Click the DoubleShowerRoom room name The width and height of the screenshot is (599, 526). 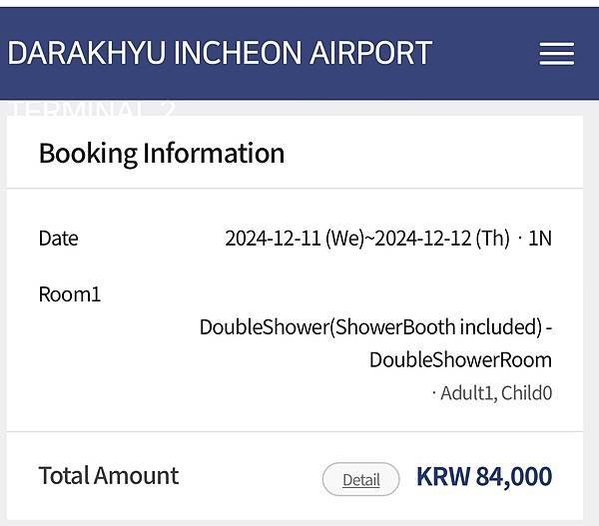tap(460, 360)
